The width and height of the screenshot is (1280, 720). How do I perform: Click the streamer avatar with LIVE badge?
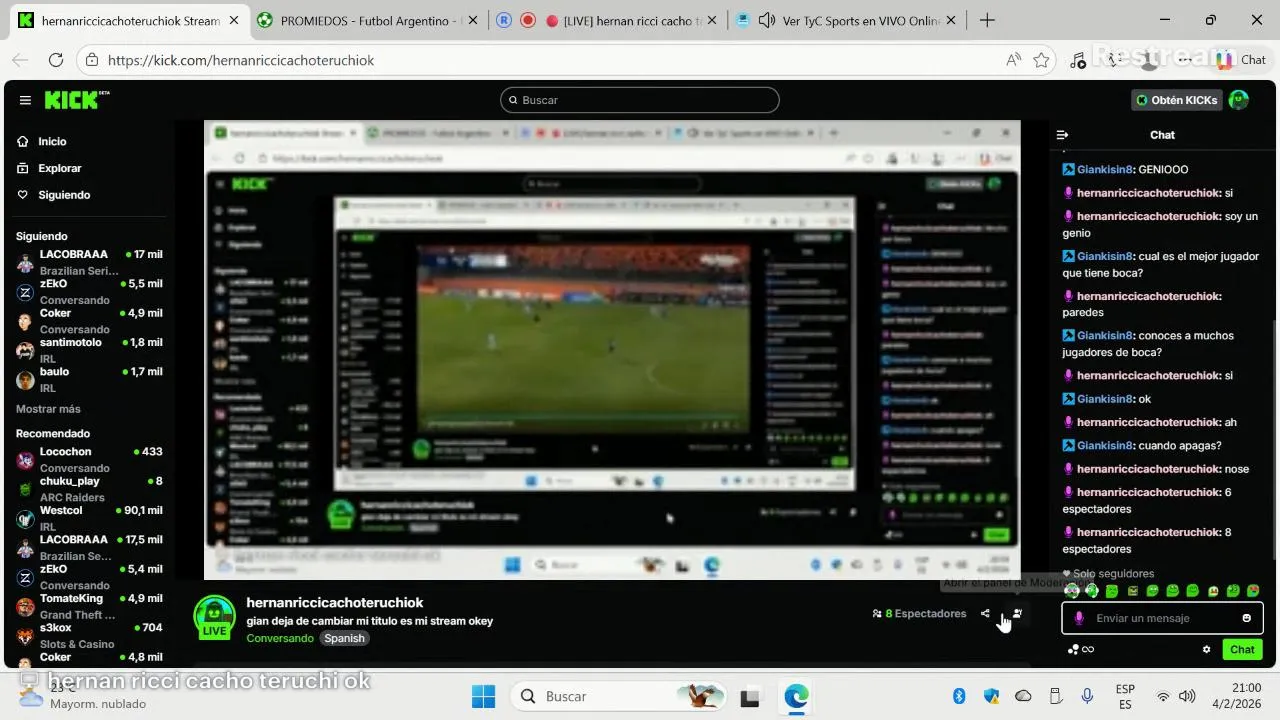point(214,618)
